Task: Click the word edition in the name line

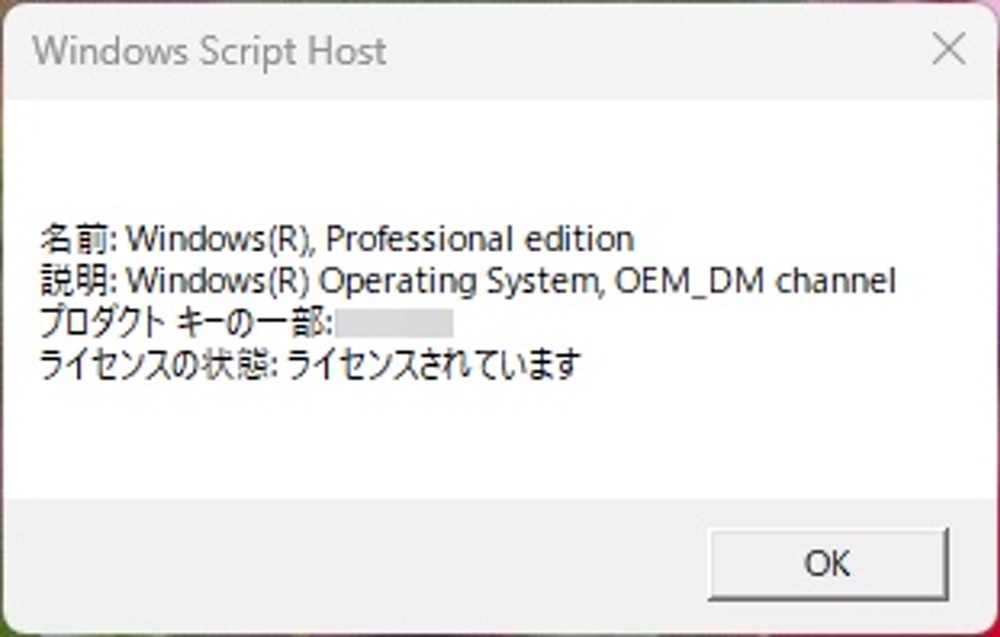Action: pyautogui.click(x=579, y=239)
